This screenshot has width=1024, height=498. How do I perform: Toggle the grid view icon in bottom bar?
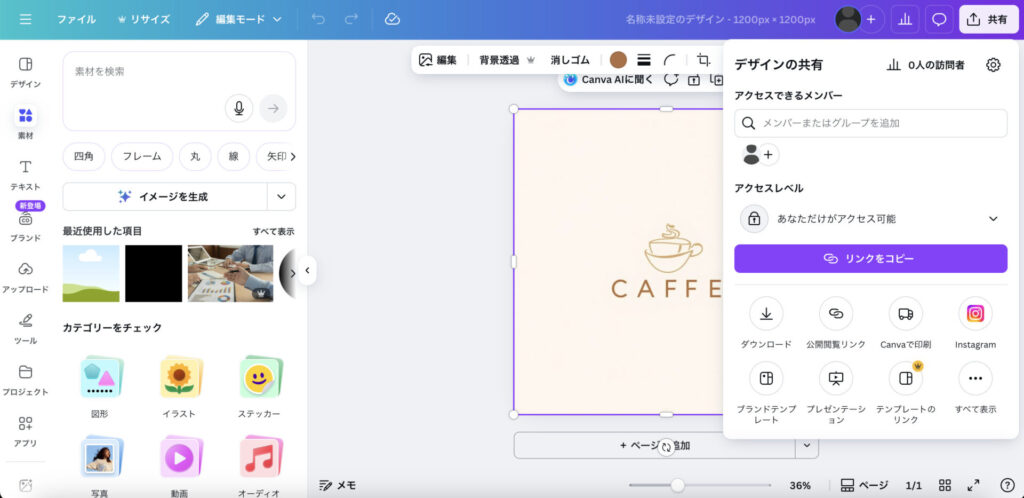[x=945, y=485]
